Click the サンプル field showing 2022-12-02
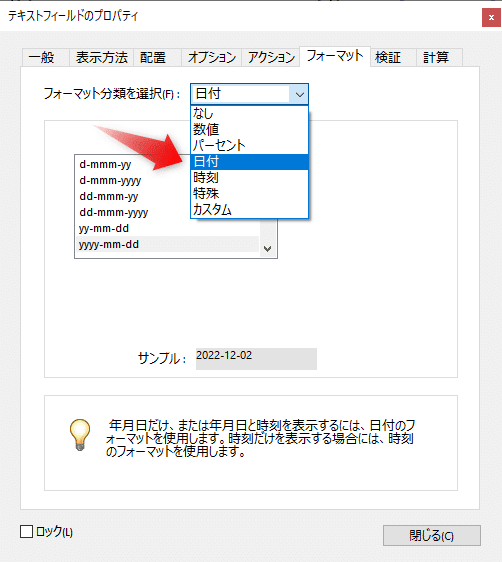The image size is (502, 562). point(256,358)
